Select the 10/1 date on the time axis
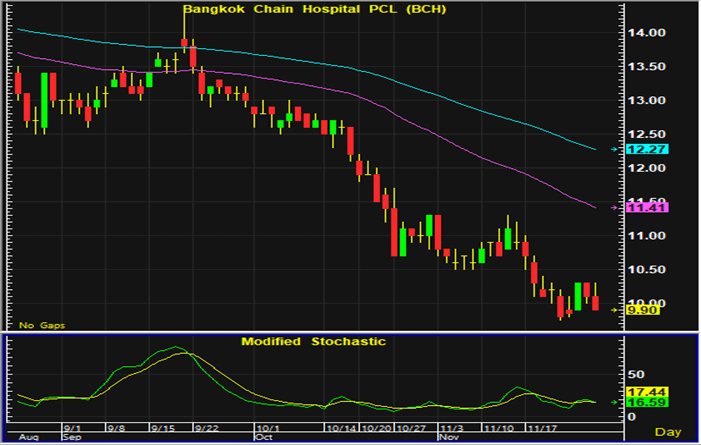This screenshot has width=701, height=445. (x=266, y=427)
